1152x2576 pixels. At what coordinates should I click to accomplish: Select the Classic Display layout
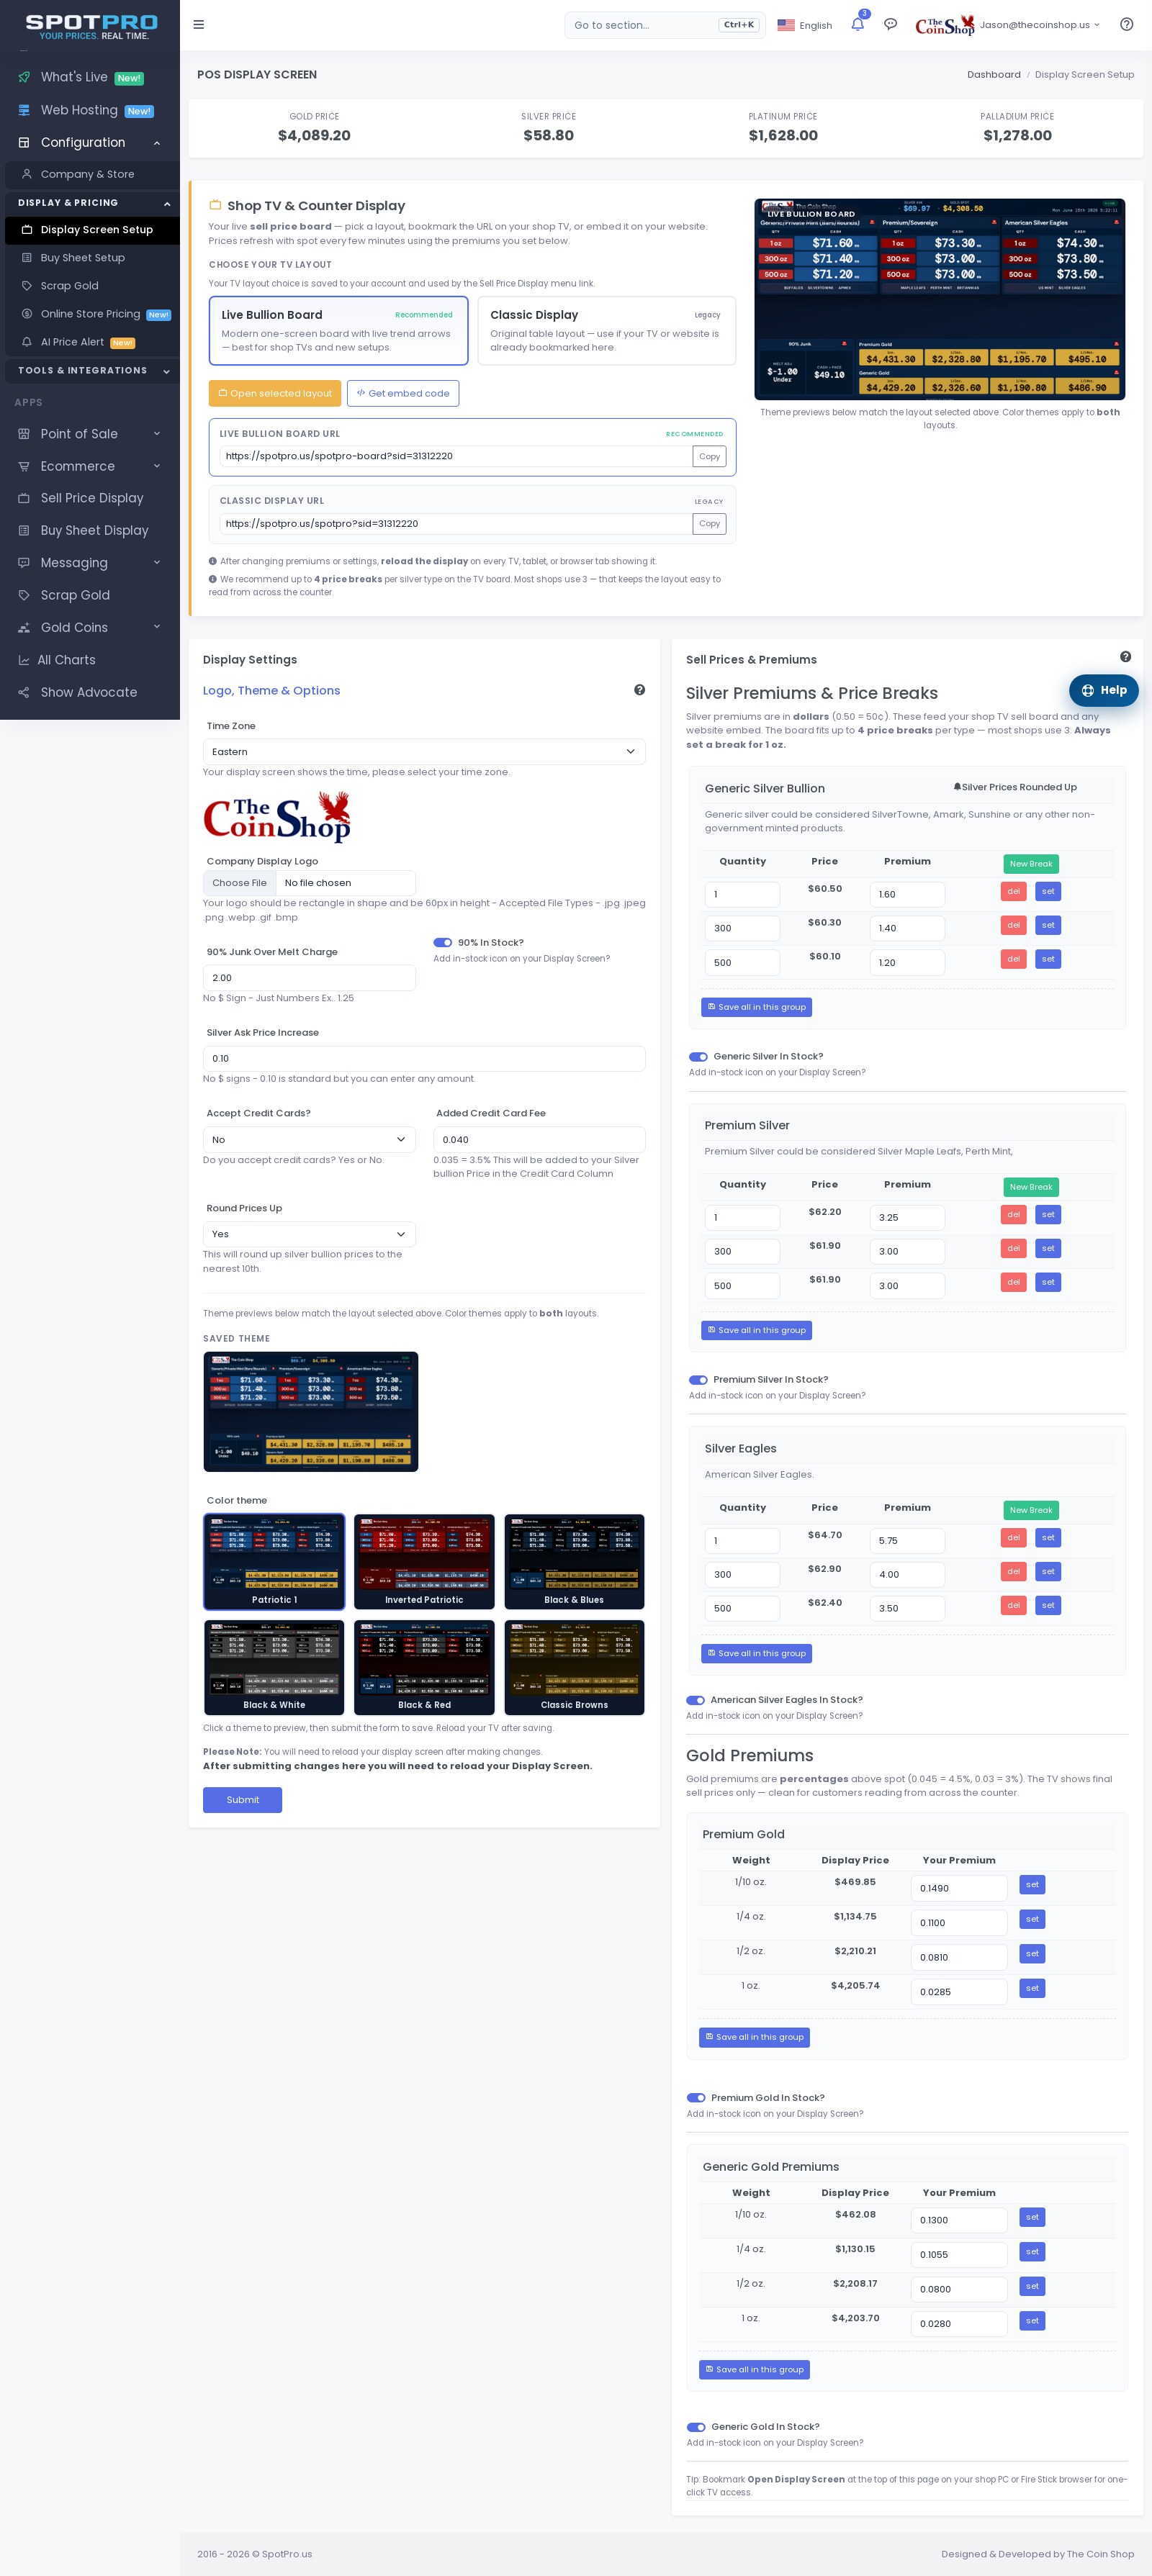tap(606, 331)
